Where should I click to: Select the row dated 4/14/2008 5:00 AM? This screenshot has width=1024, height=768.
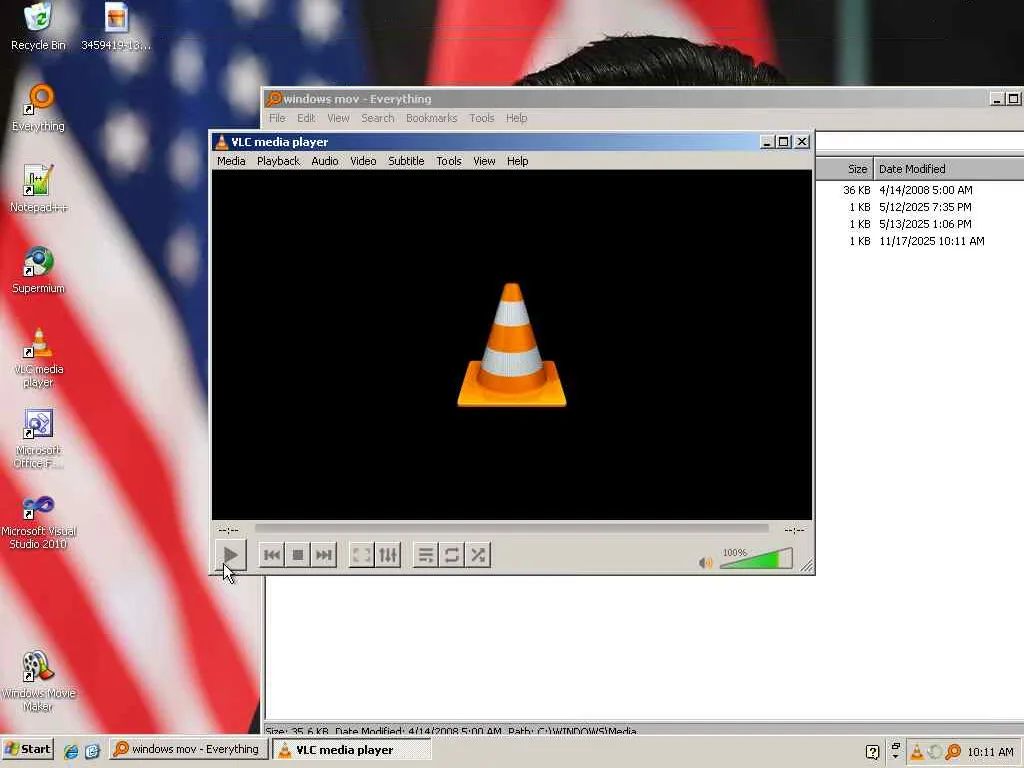920,190
